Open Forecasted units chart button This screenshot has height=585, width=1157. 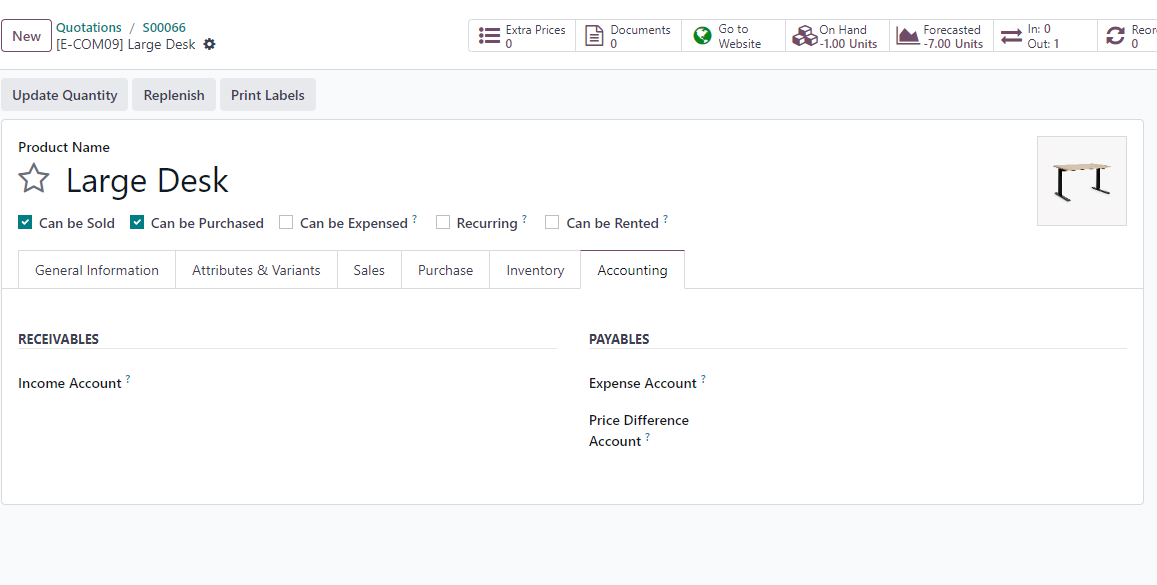point(942,36)
